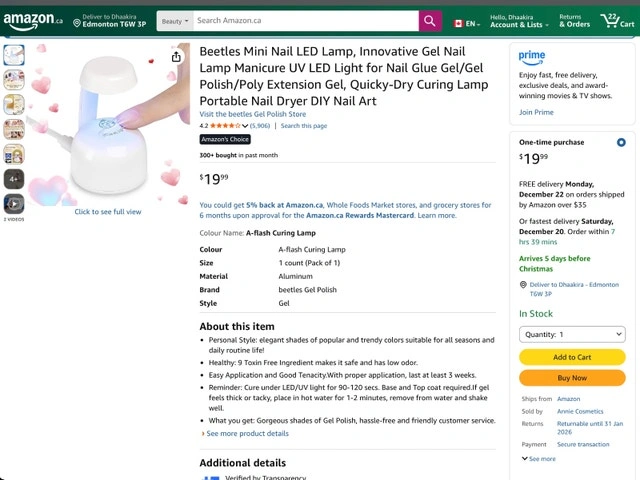Focus the Search Amazon.ca input field

(305, 21)
